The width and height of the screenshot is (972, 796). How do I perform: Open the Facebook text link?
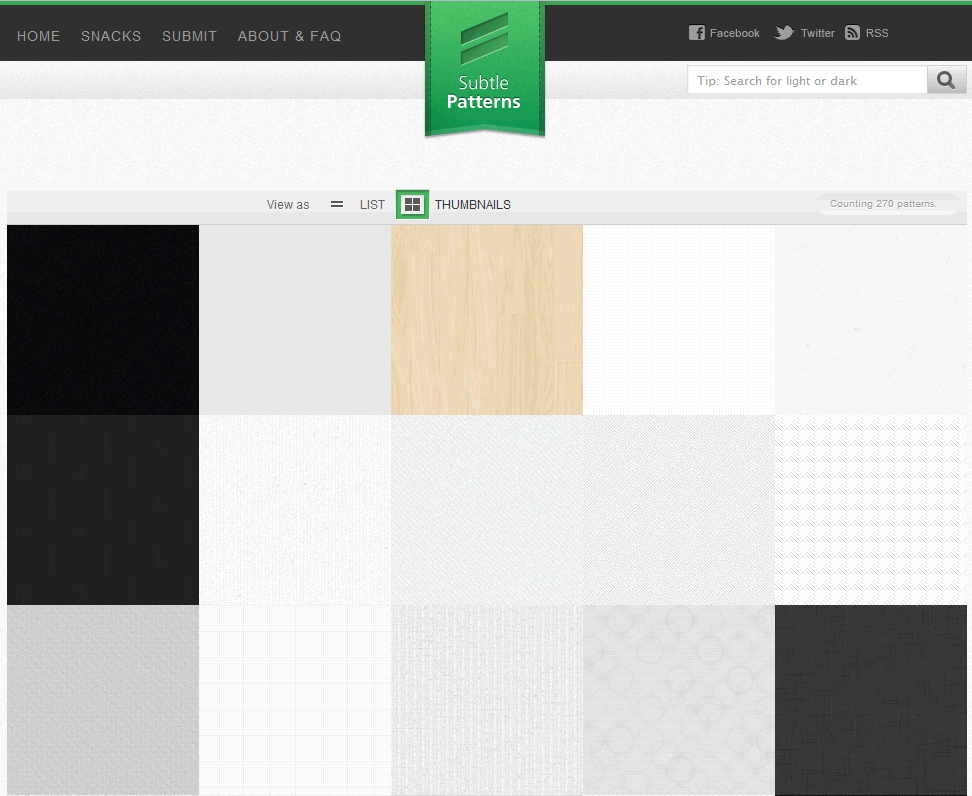735,33
